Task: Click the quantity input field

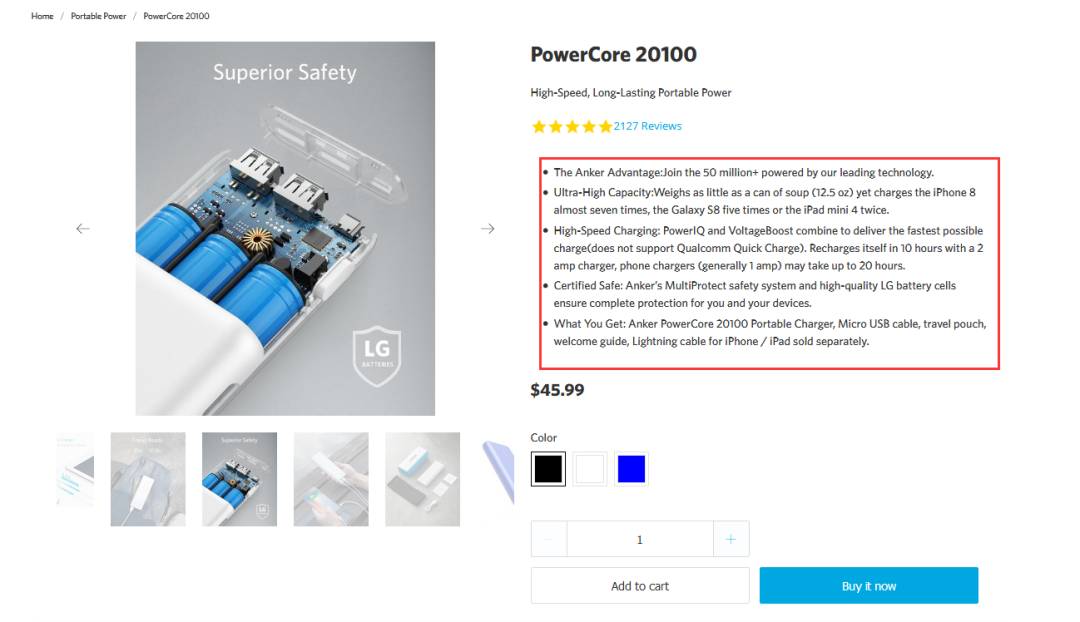Action: tap(640, 540)
